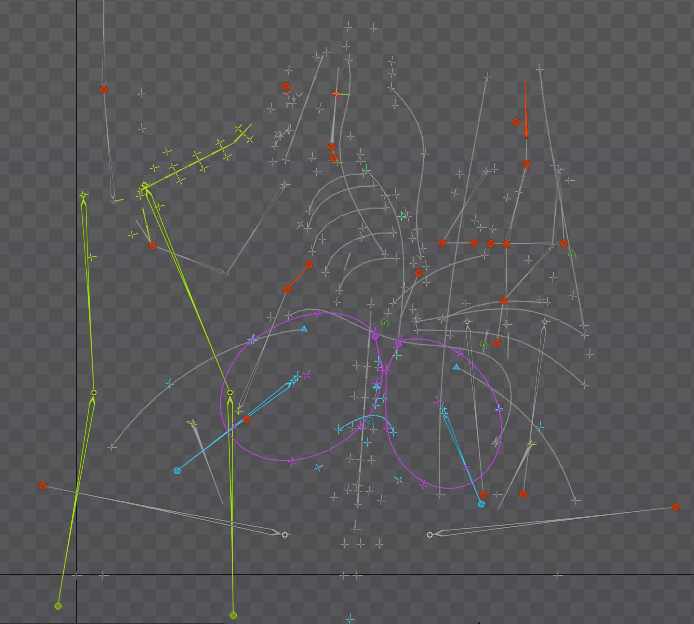Click the red point just above the lower-right cyan circle
694x624 pixels.
483,494
